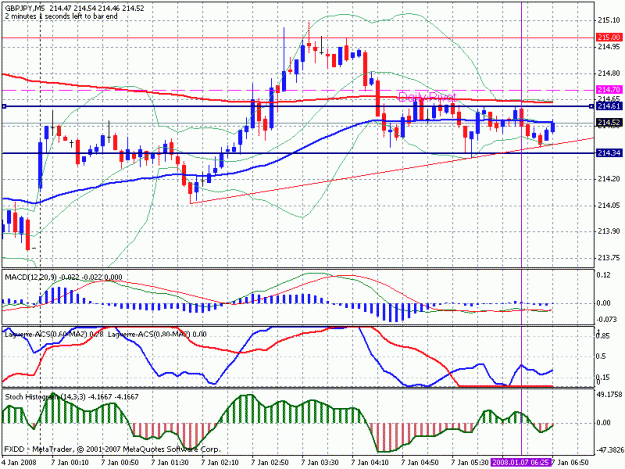The image size is (625, 469).
Task: Click the 214.95 price scale value
Action: click(609, 47)
